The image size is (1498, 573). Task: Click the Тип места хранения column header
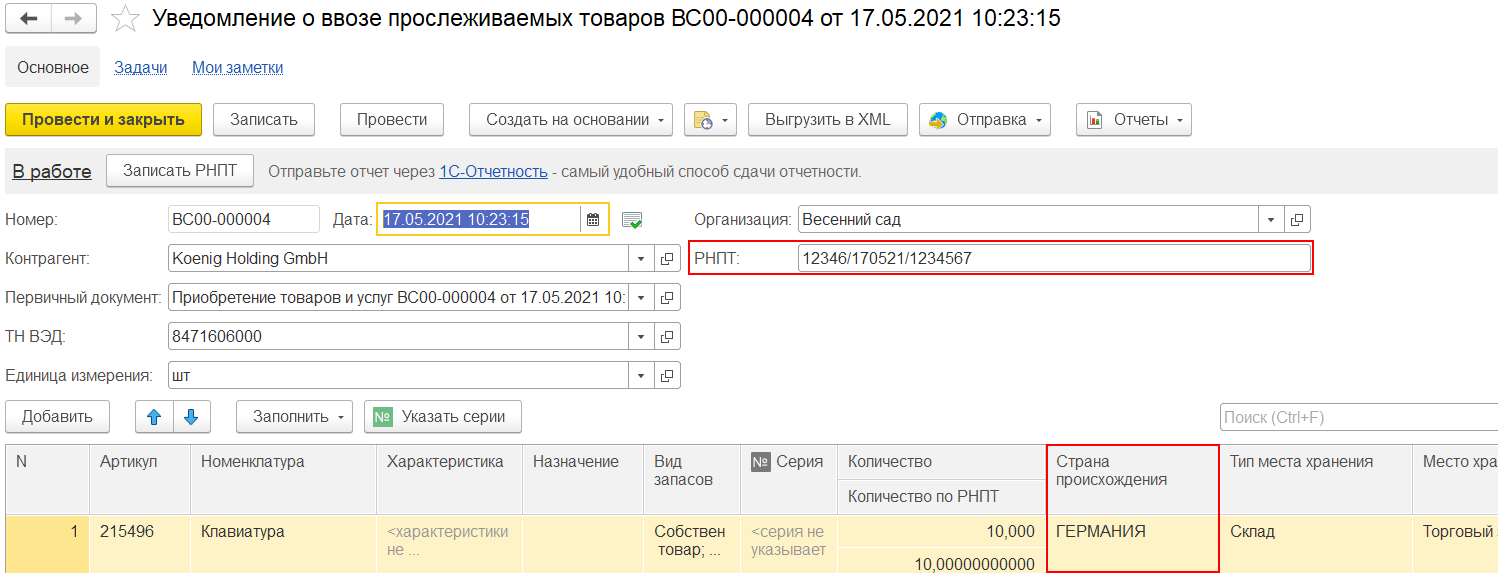(1315, 480)
